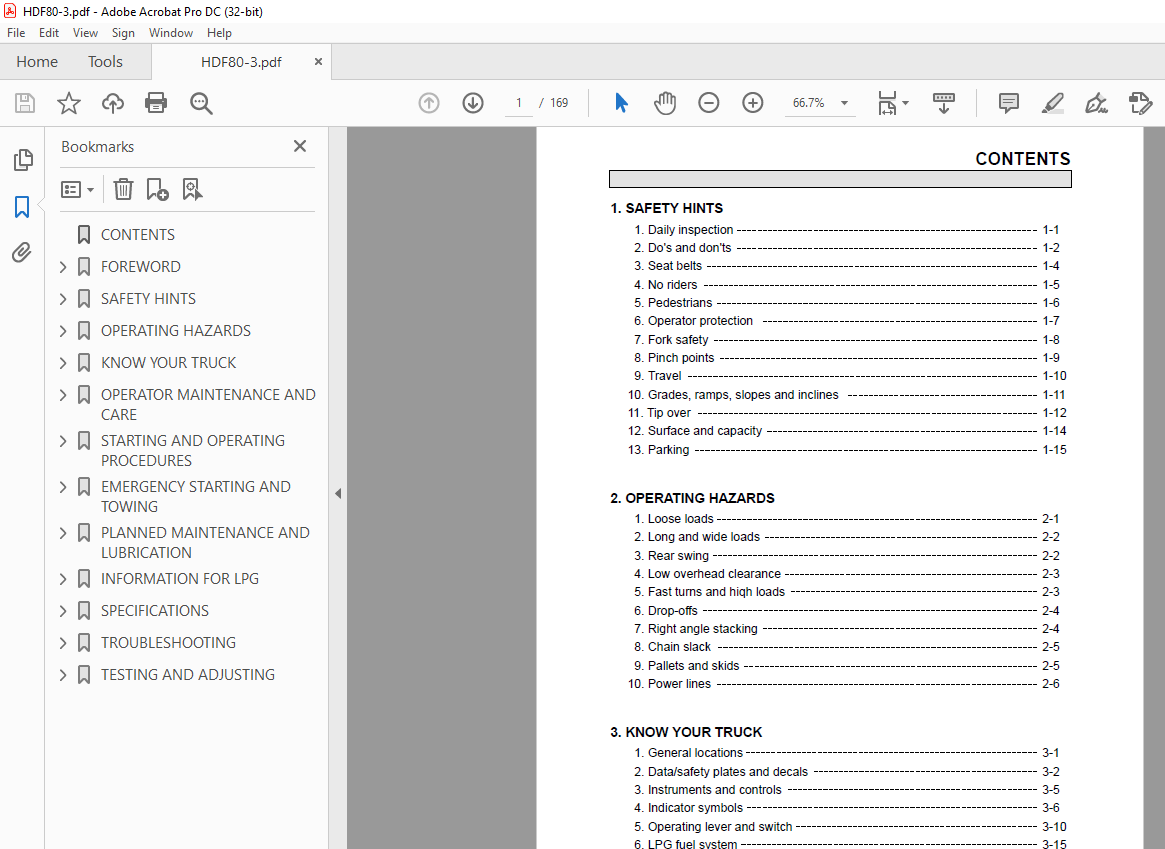
Task: Expand the KNOW YOUR TRUCK bookmark
Action: 63,362
